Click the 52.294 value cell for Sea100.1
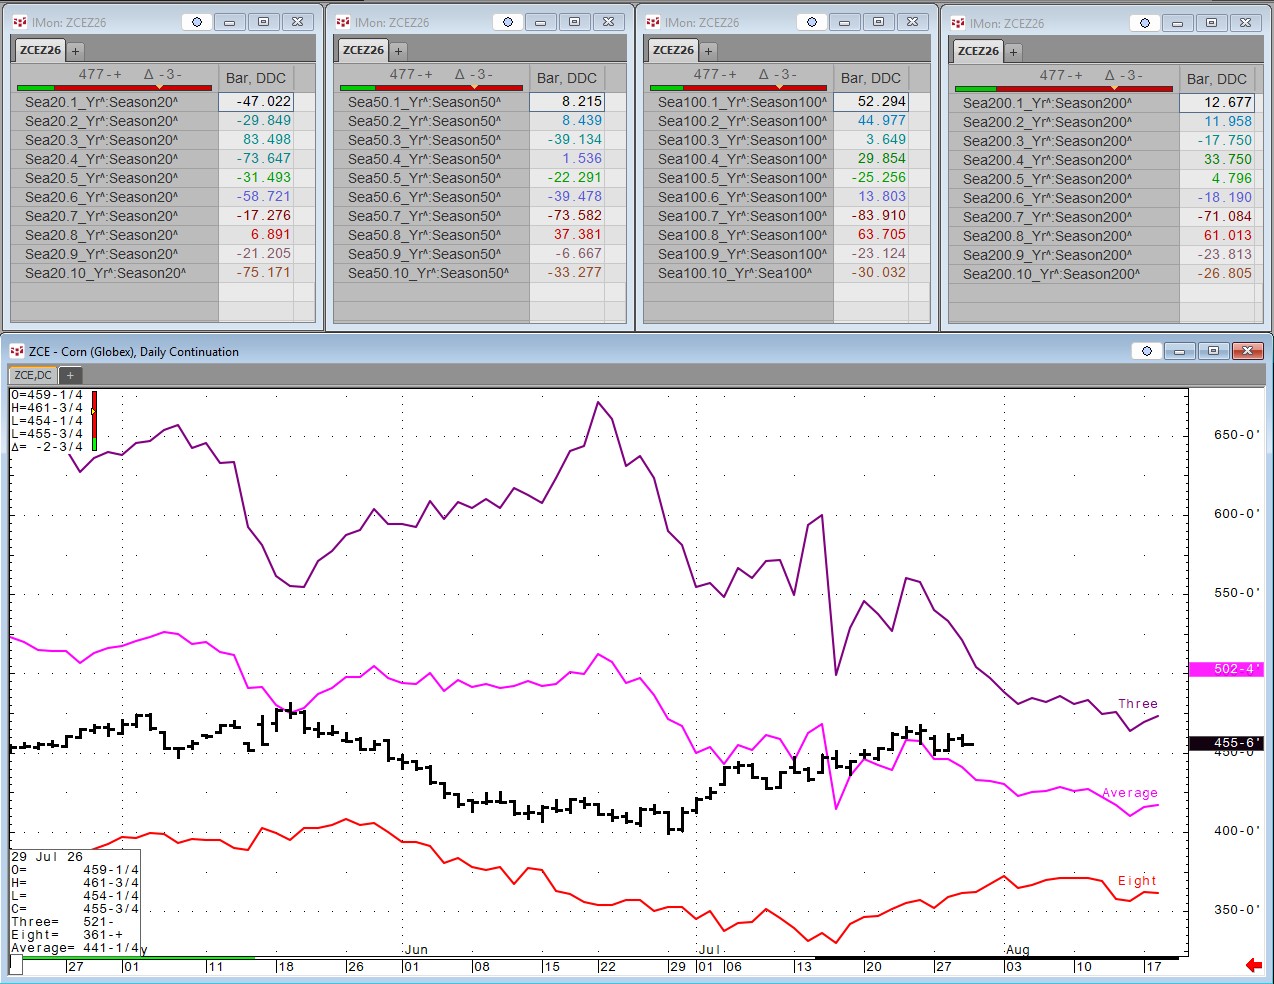 click(870, 102)
